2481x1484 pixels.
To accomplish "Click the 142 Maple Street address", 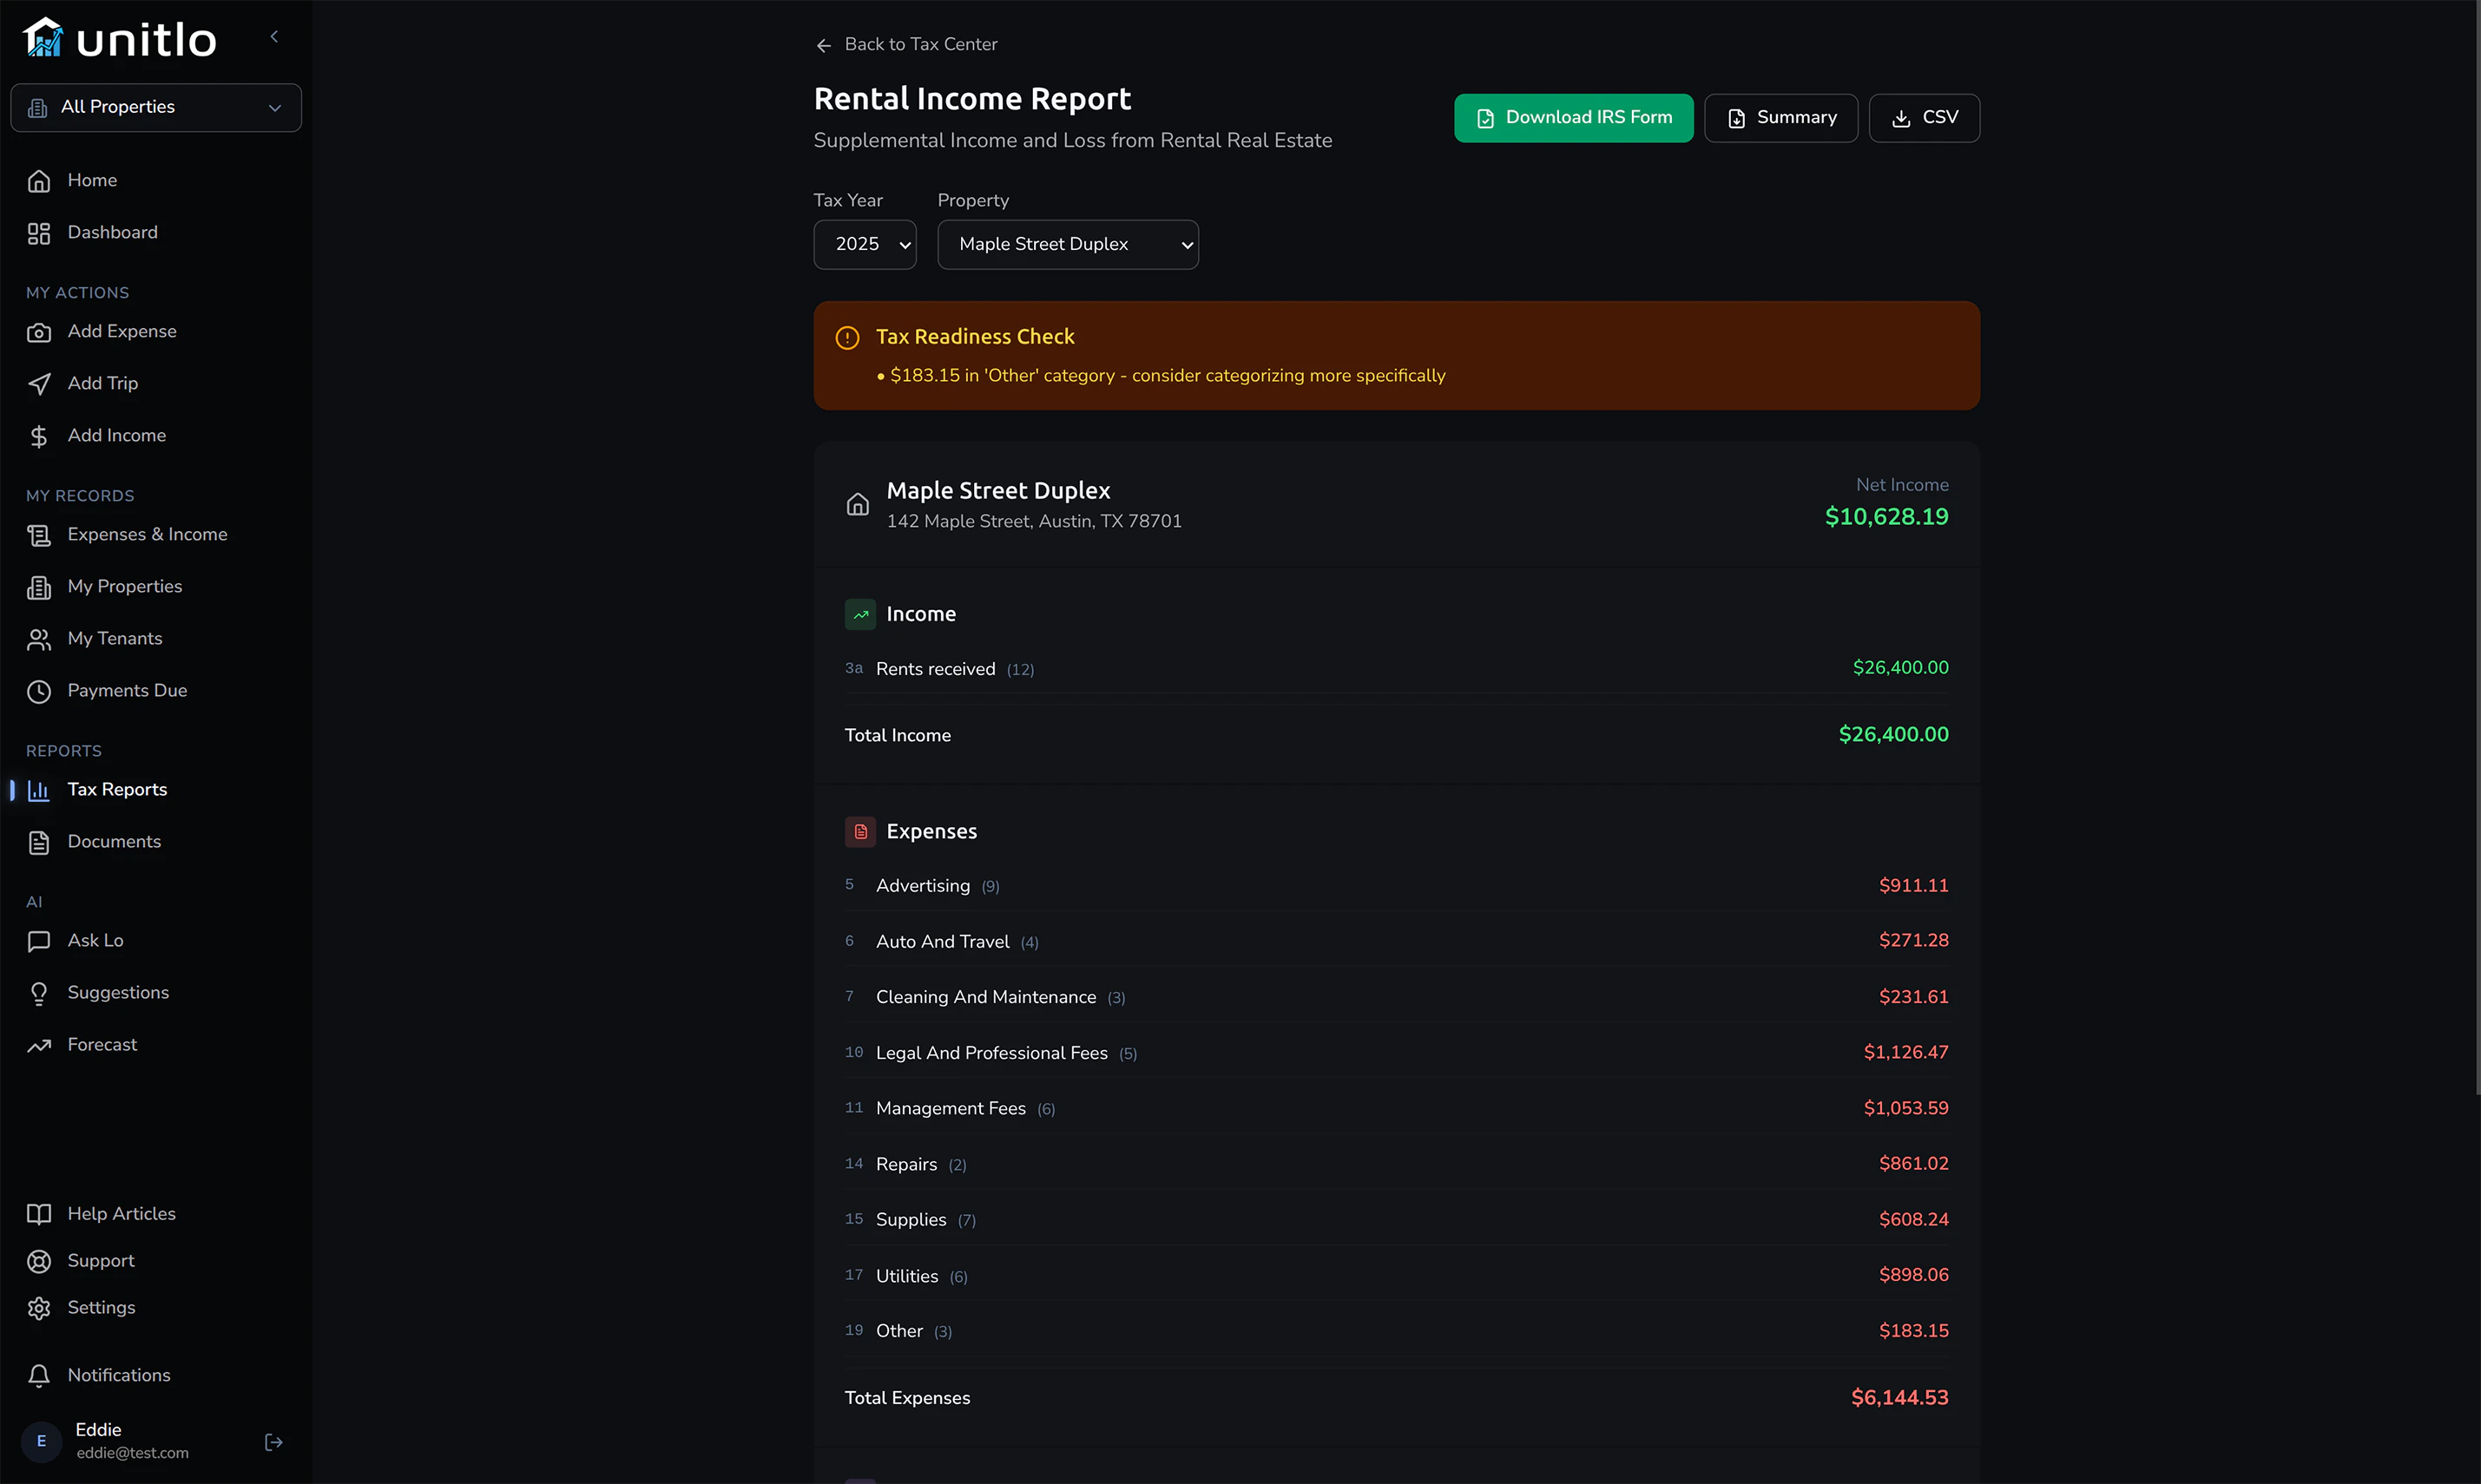I will click(x=1034, y=522).
